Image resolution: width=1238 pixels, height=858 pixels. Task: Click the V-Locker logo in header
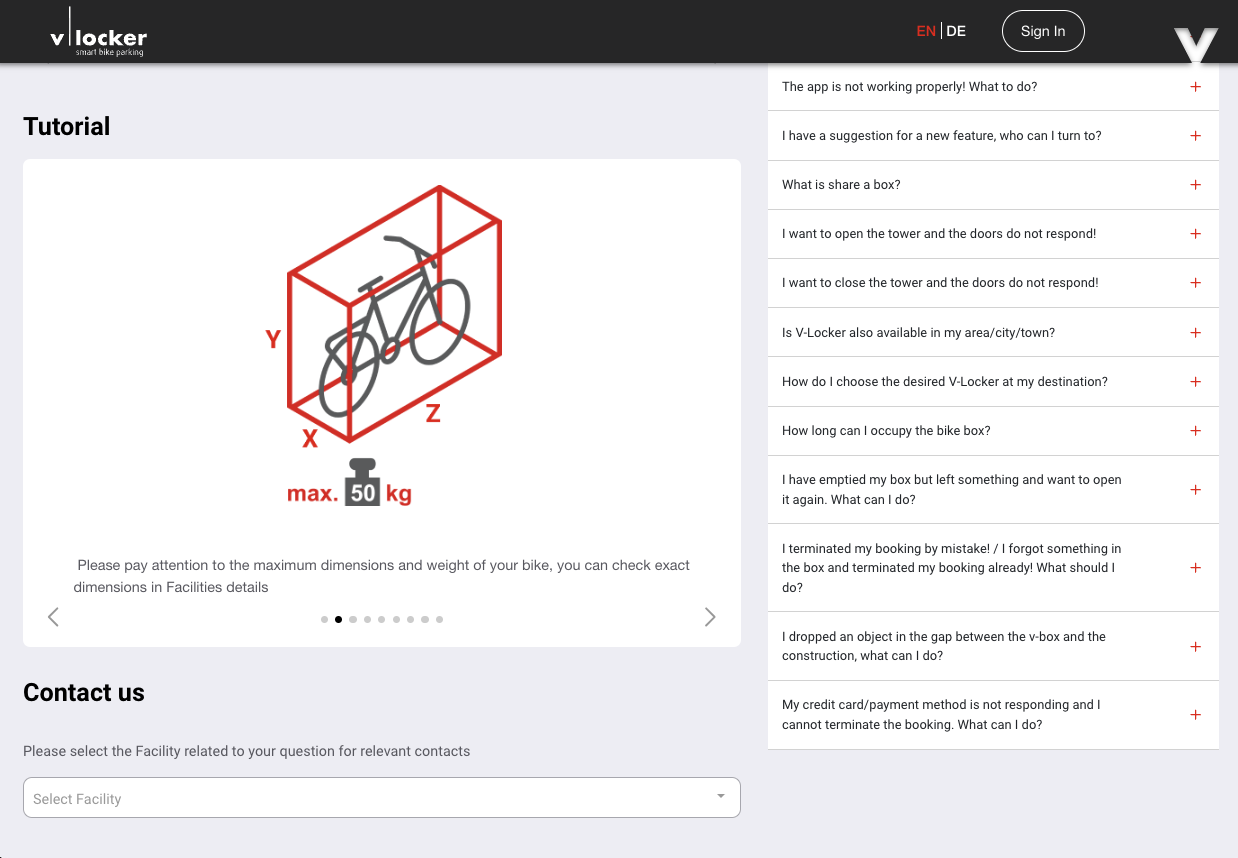tap(98, 36)
